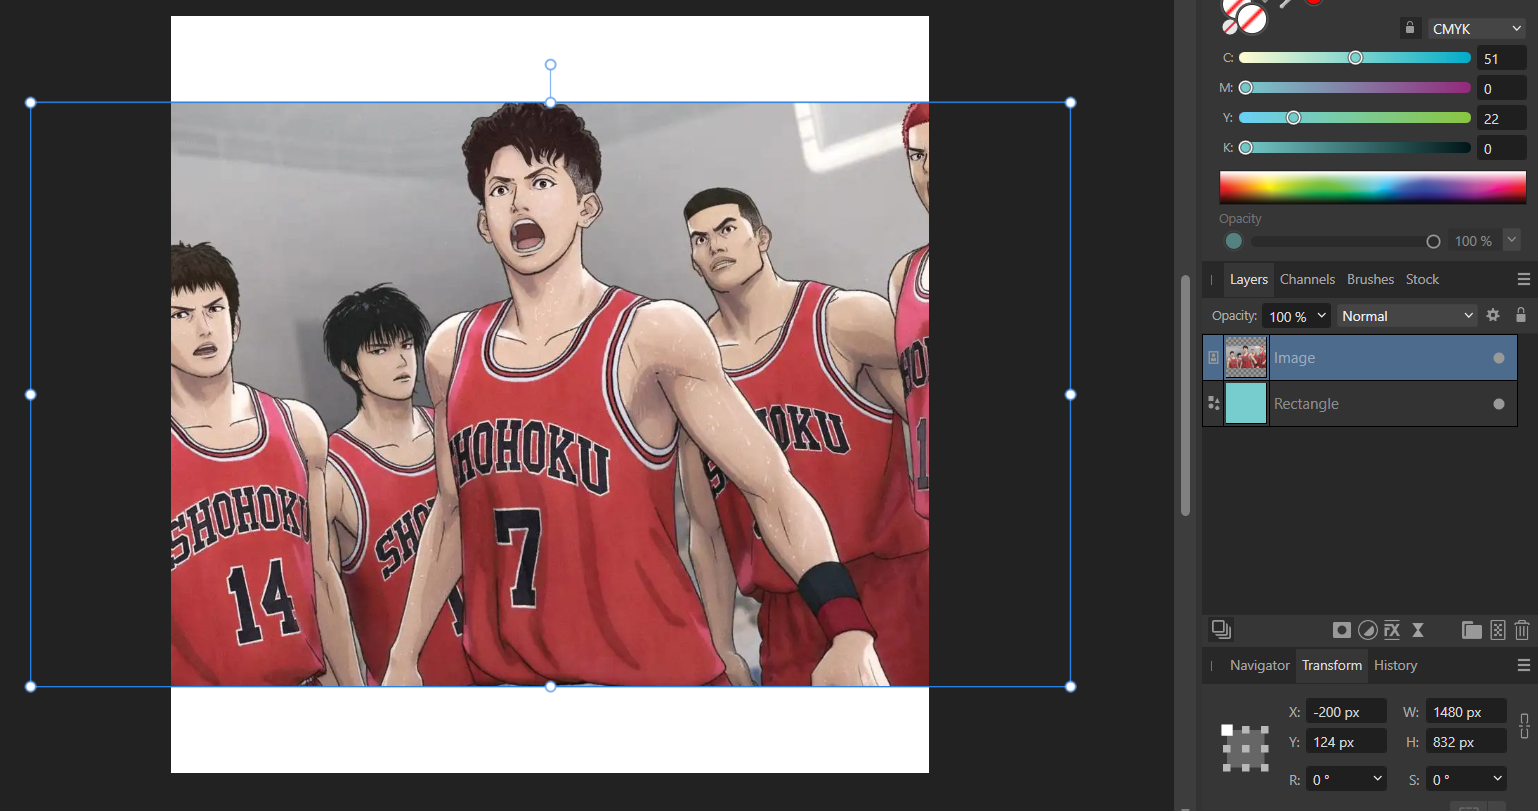This screenshot has height=811, width=1538.
Task: Select the Transform tab
Action: click(x=1332, y=665)
